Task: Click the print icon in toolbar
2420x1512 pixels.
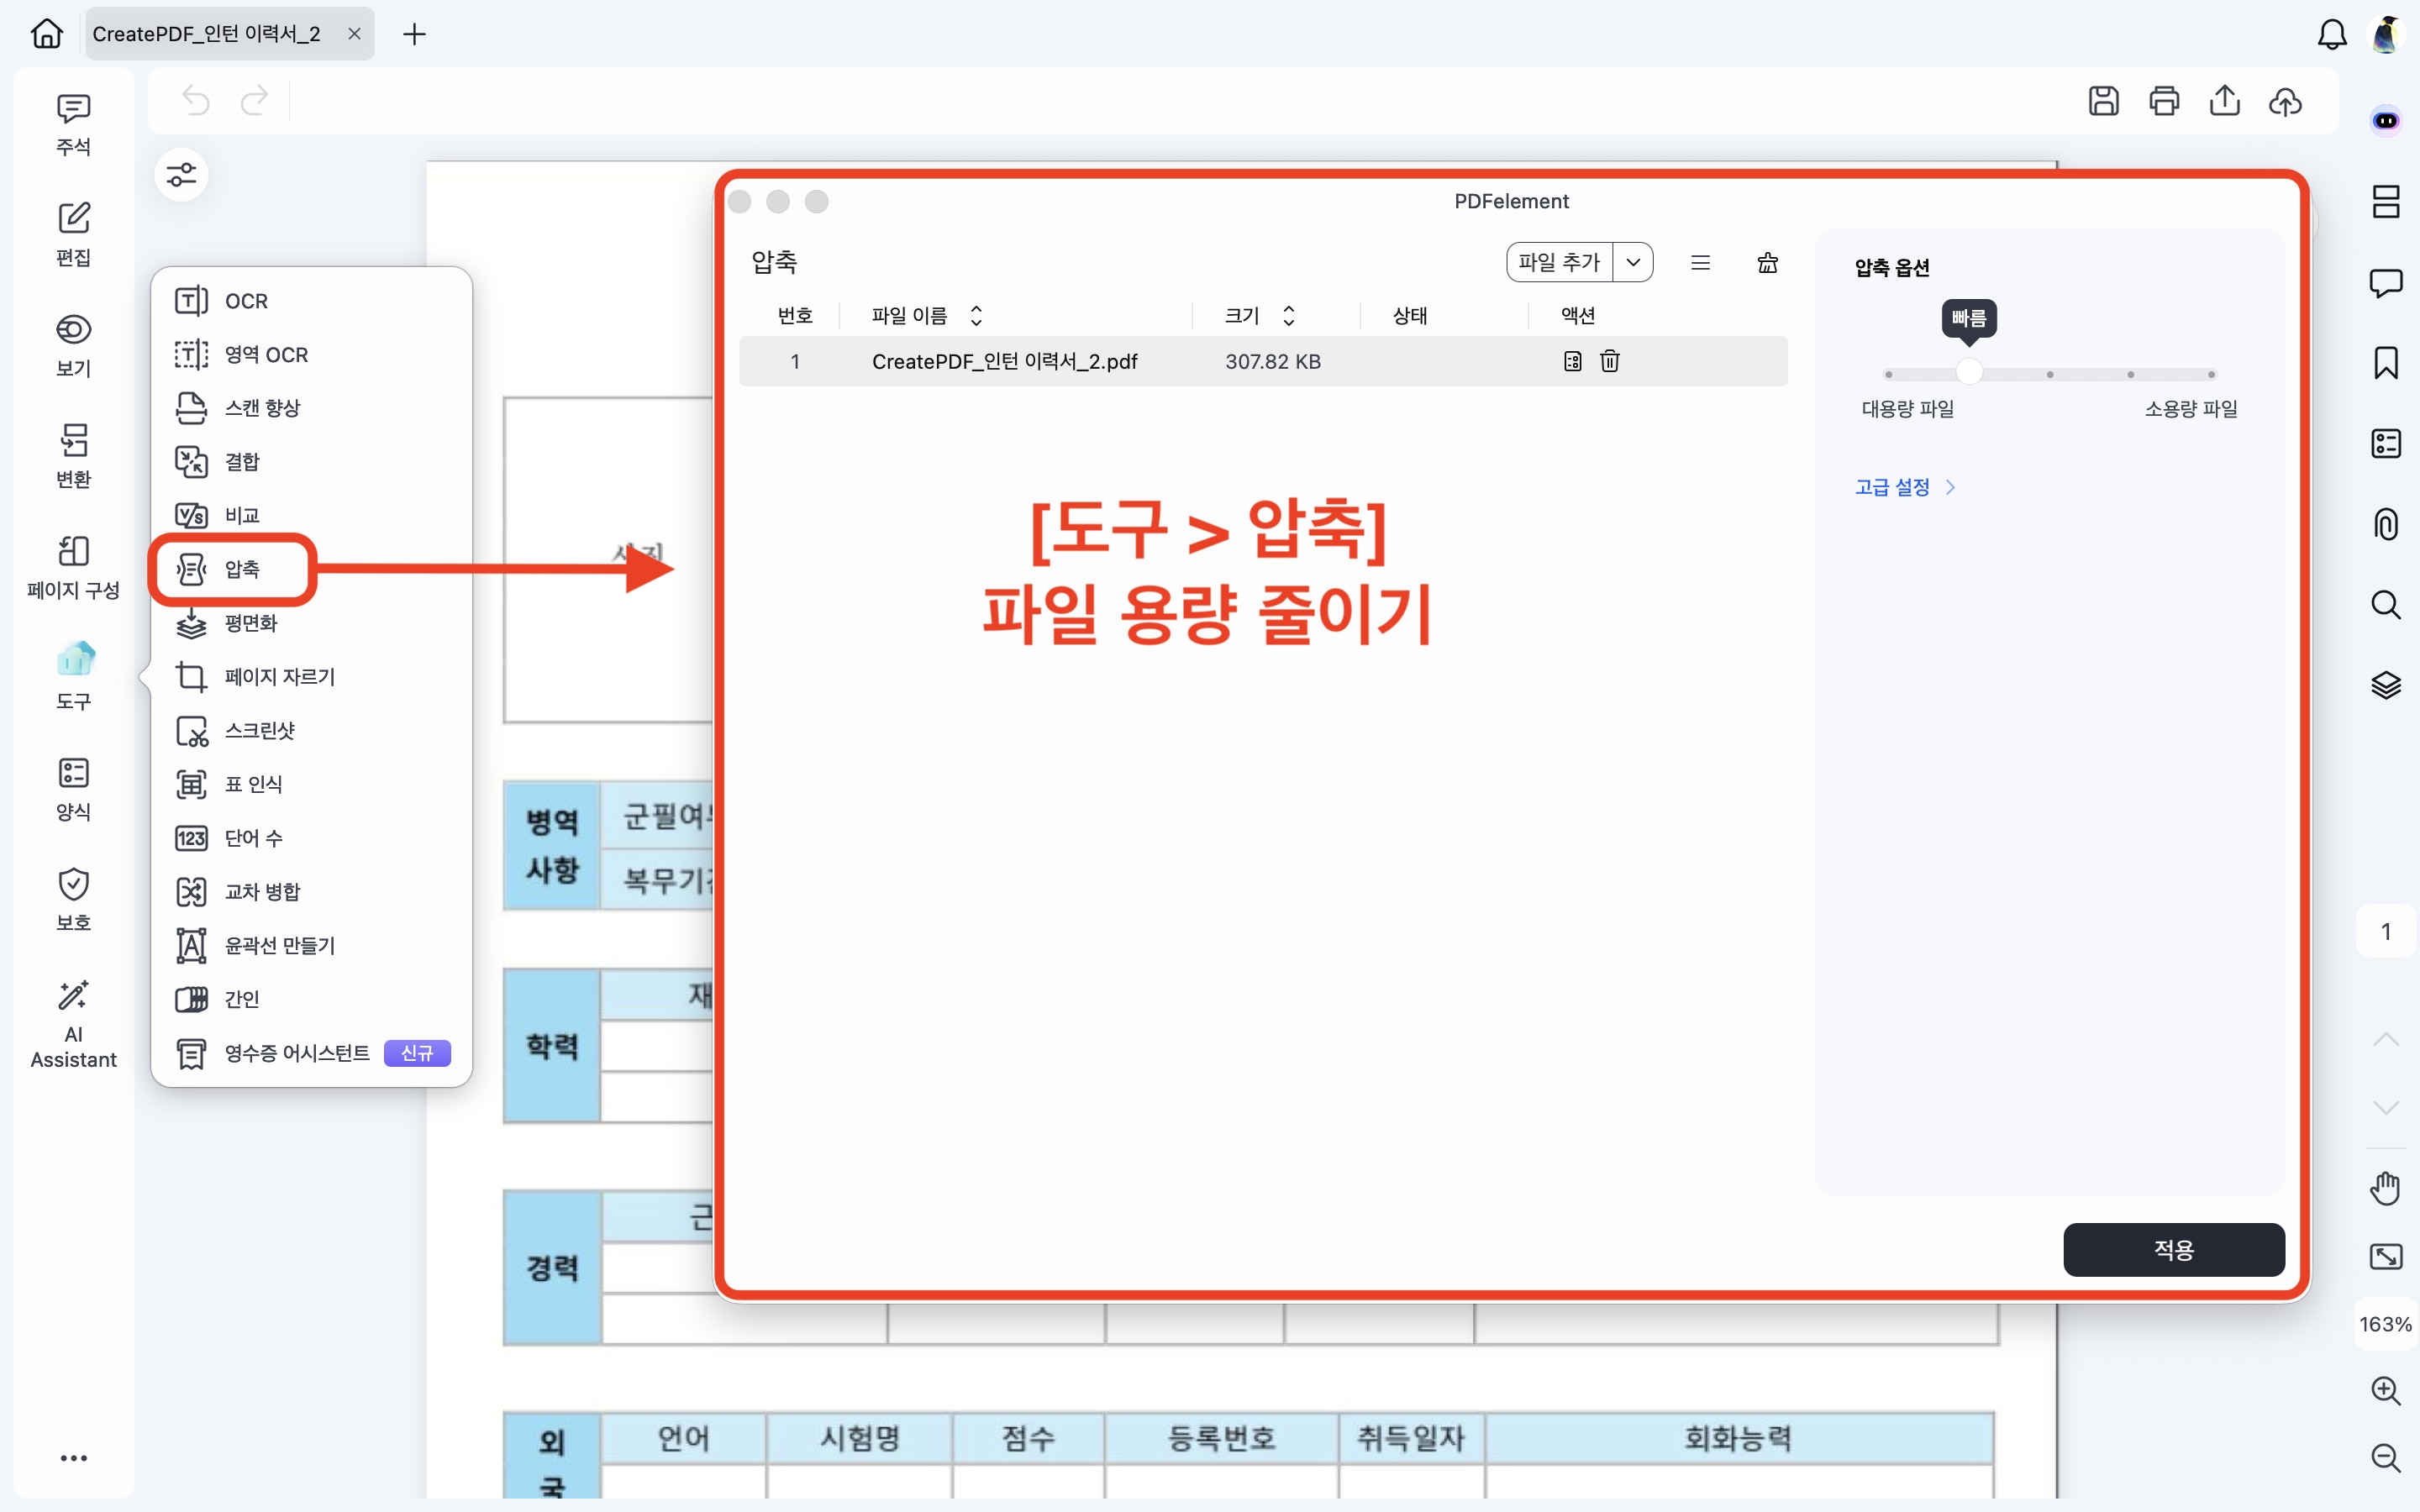Action: [2164, 101]
